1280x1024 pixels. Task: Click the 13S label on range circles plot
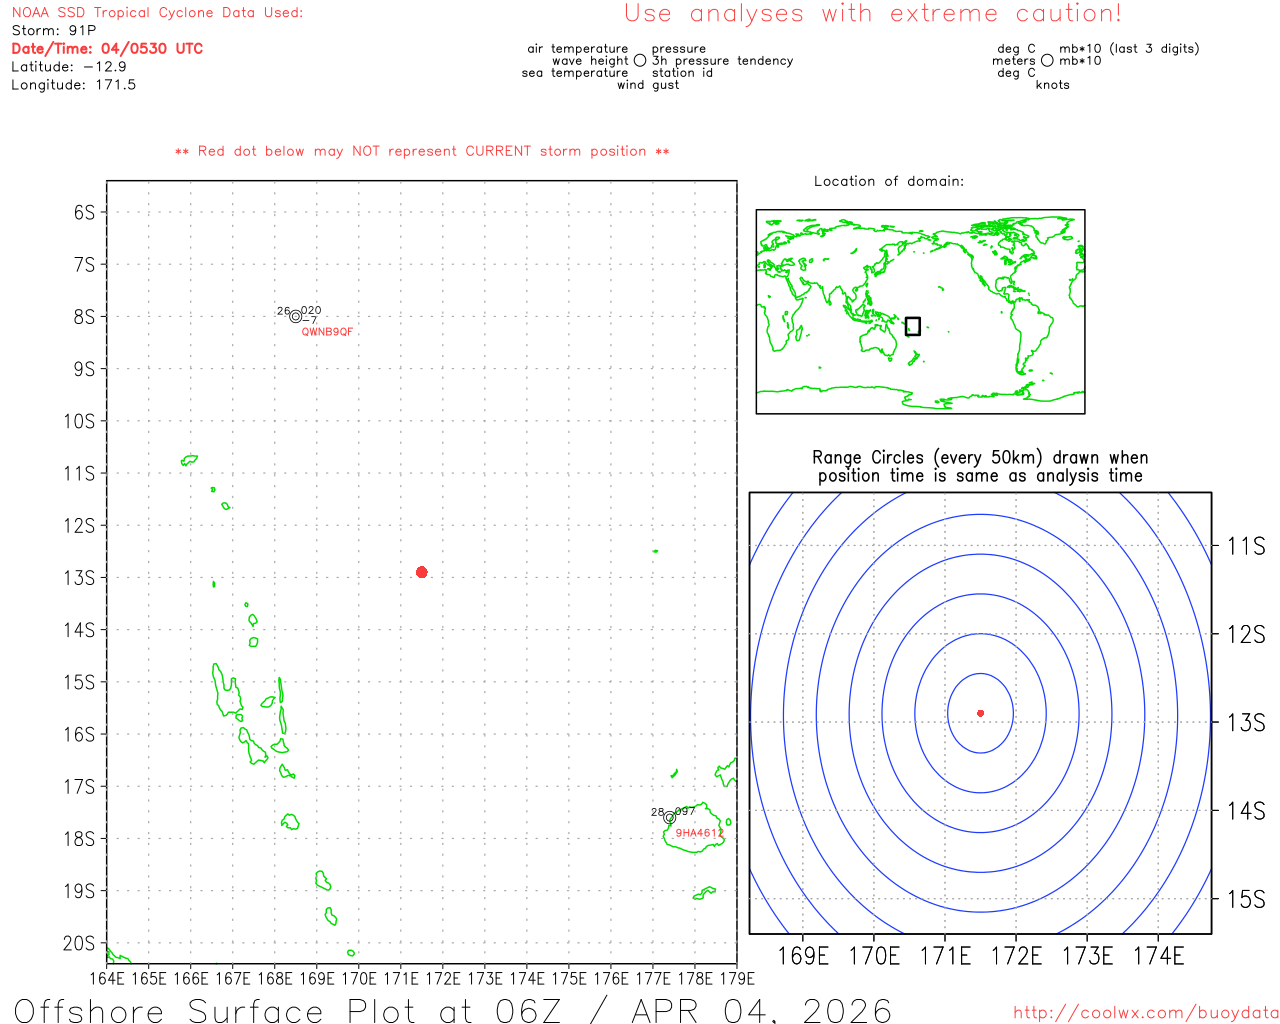[x=1246, y=723]
